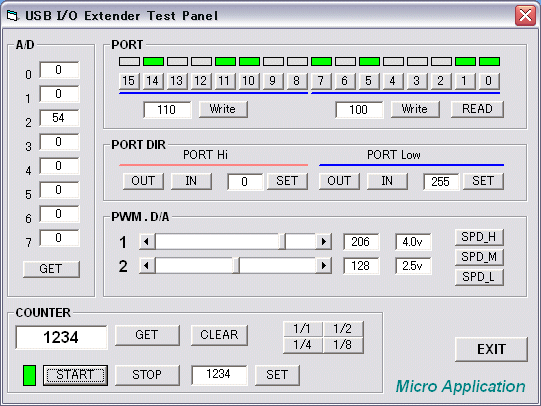This screenshot has height=406, width=541.
Task: Click the EXIT button
Action: [x=491, y=349]
